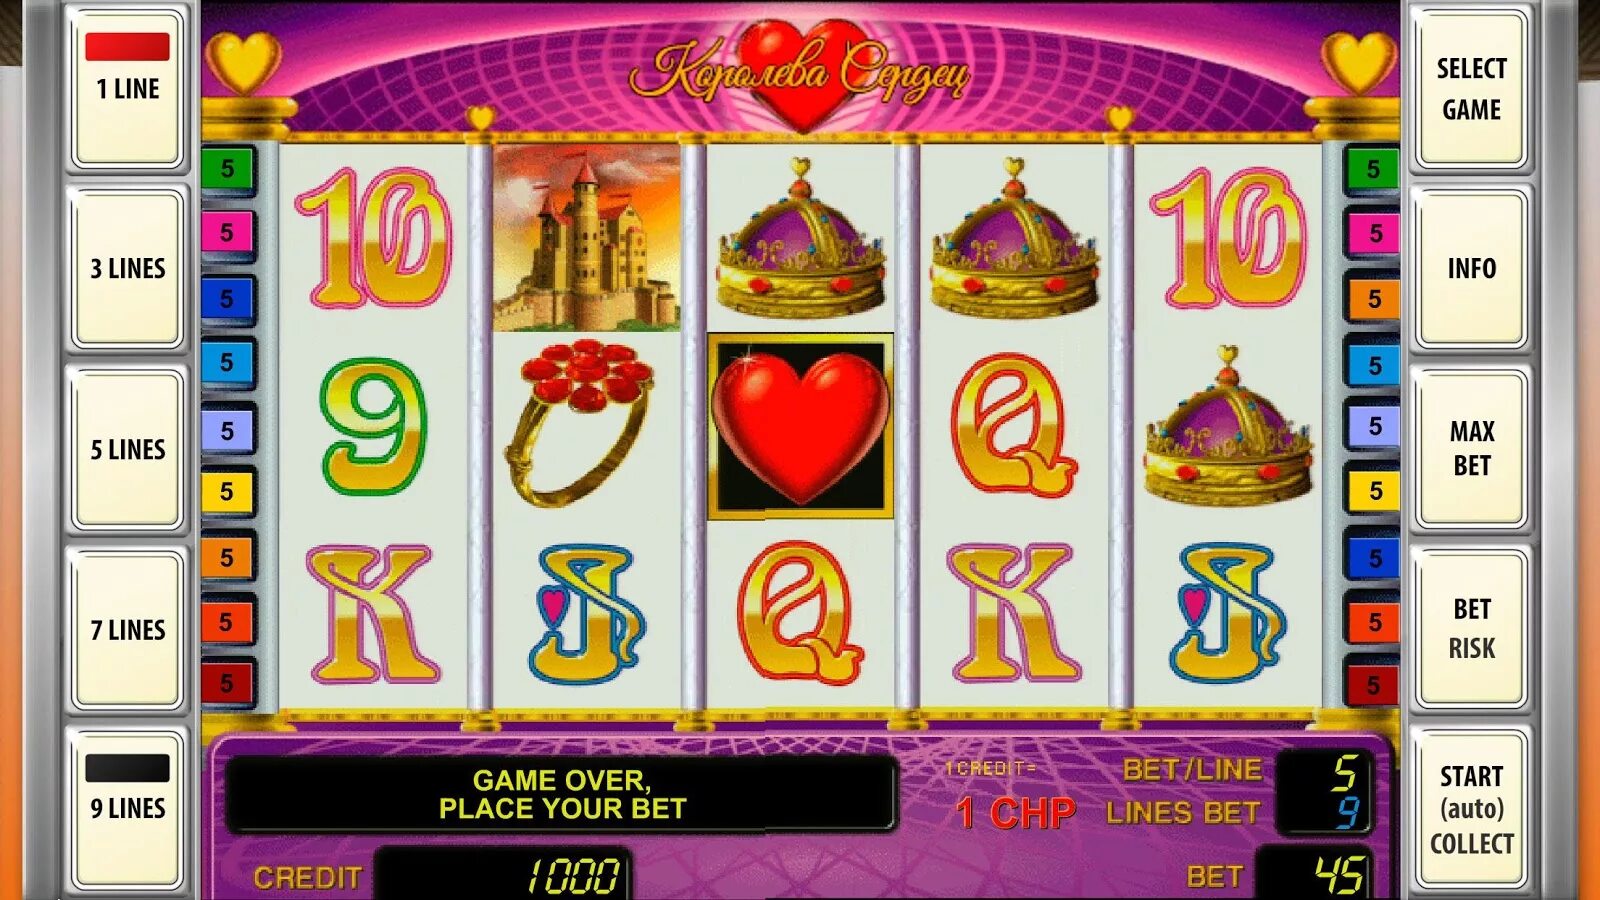Choose the 7 LINES button
Screen dimensions: 1600x900
point(128,629)
